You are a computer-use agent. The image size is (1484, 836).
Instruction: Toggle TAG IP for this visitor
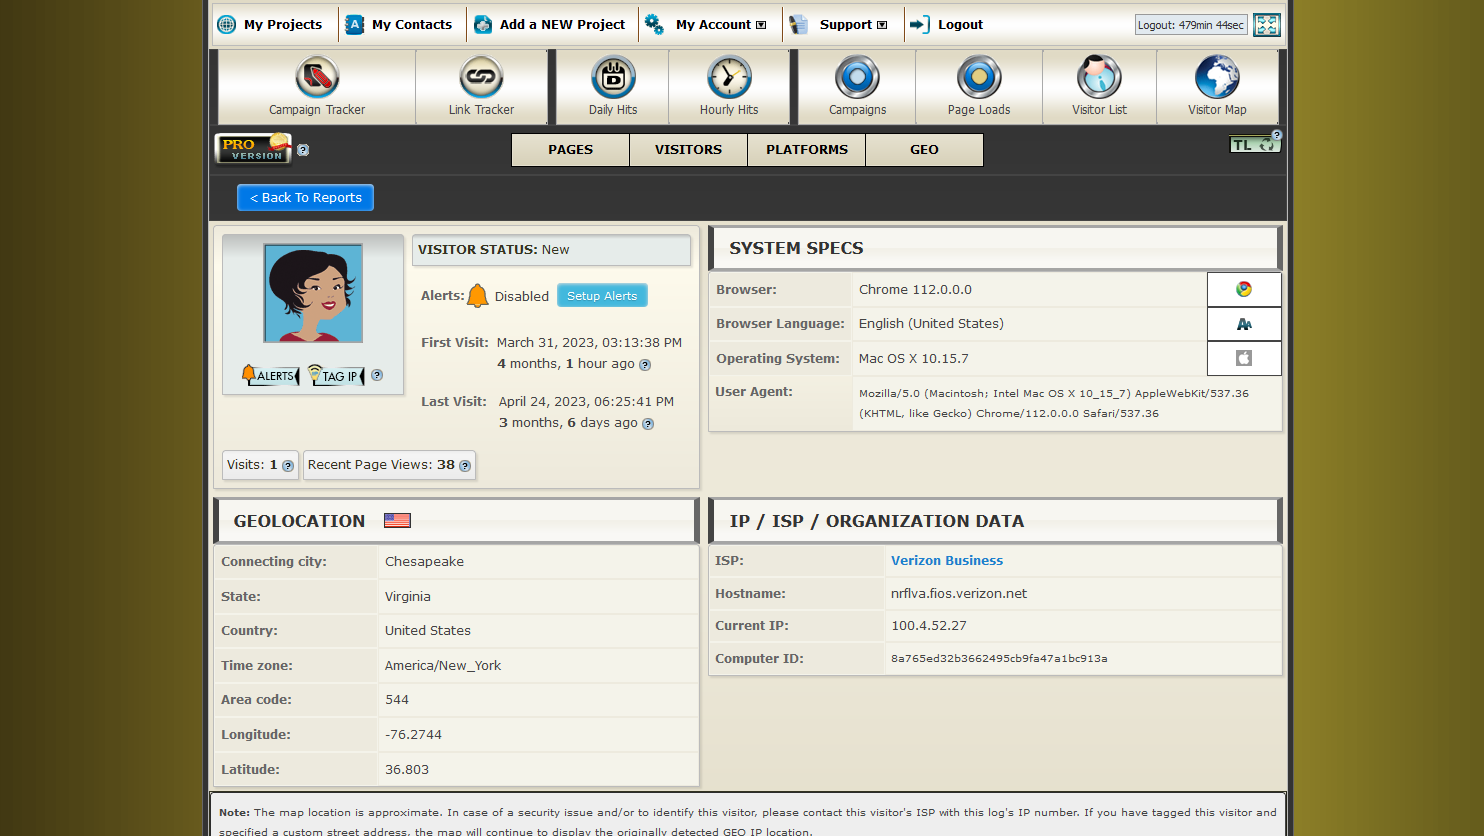click(336, 376)
